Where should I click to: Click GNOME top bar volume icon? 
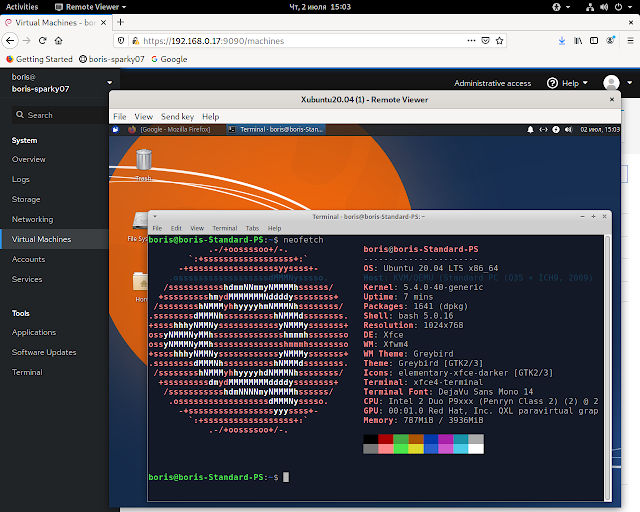click(604, 7)
